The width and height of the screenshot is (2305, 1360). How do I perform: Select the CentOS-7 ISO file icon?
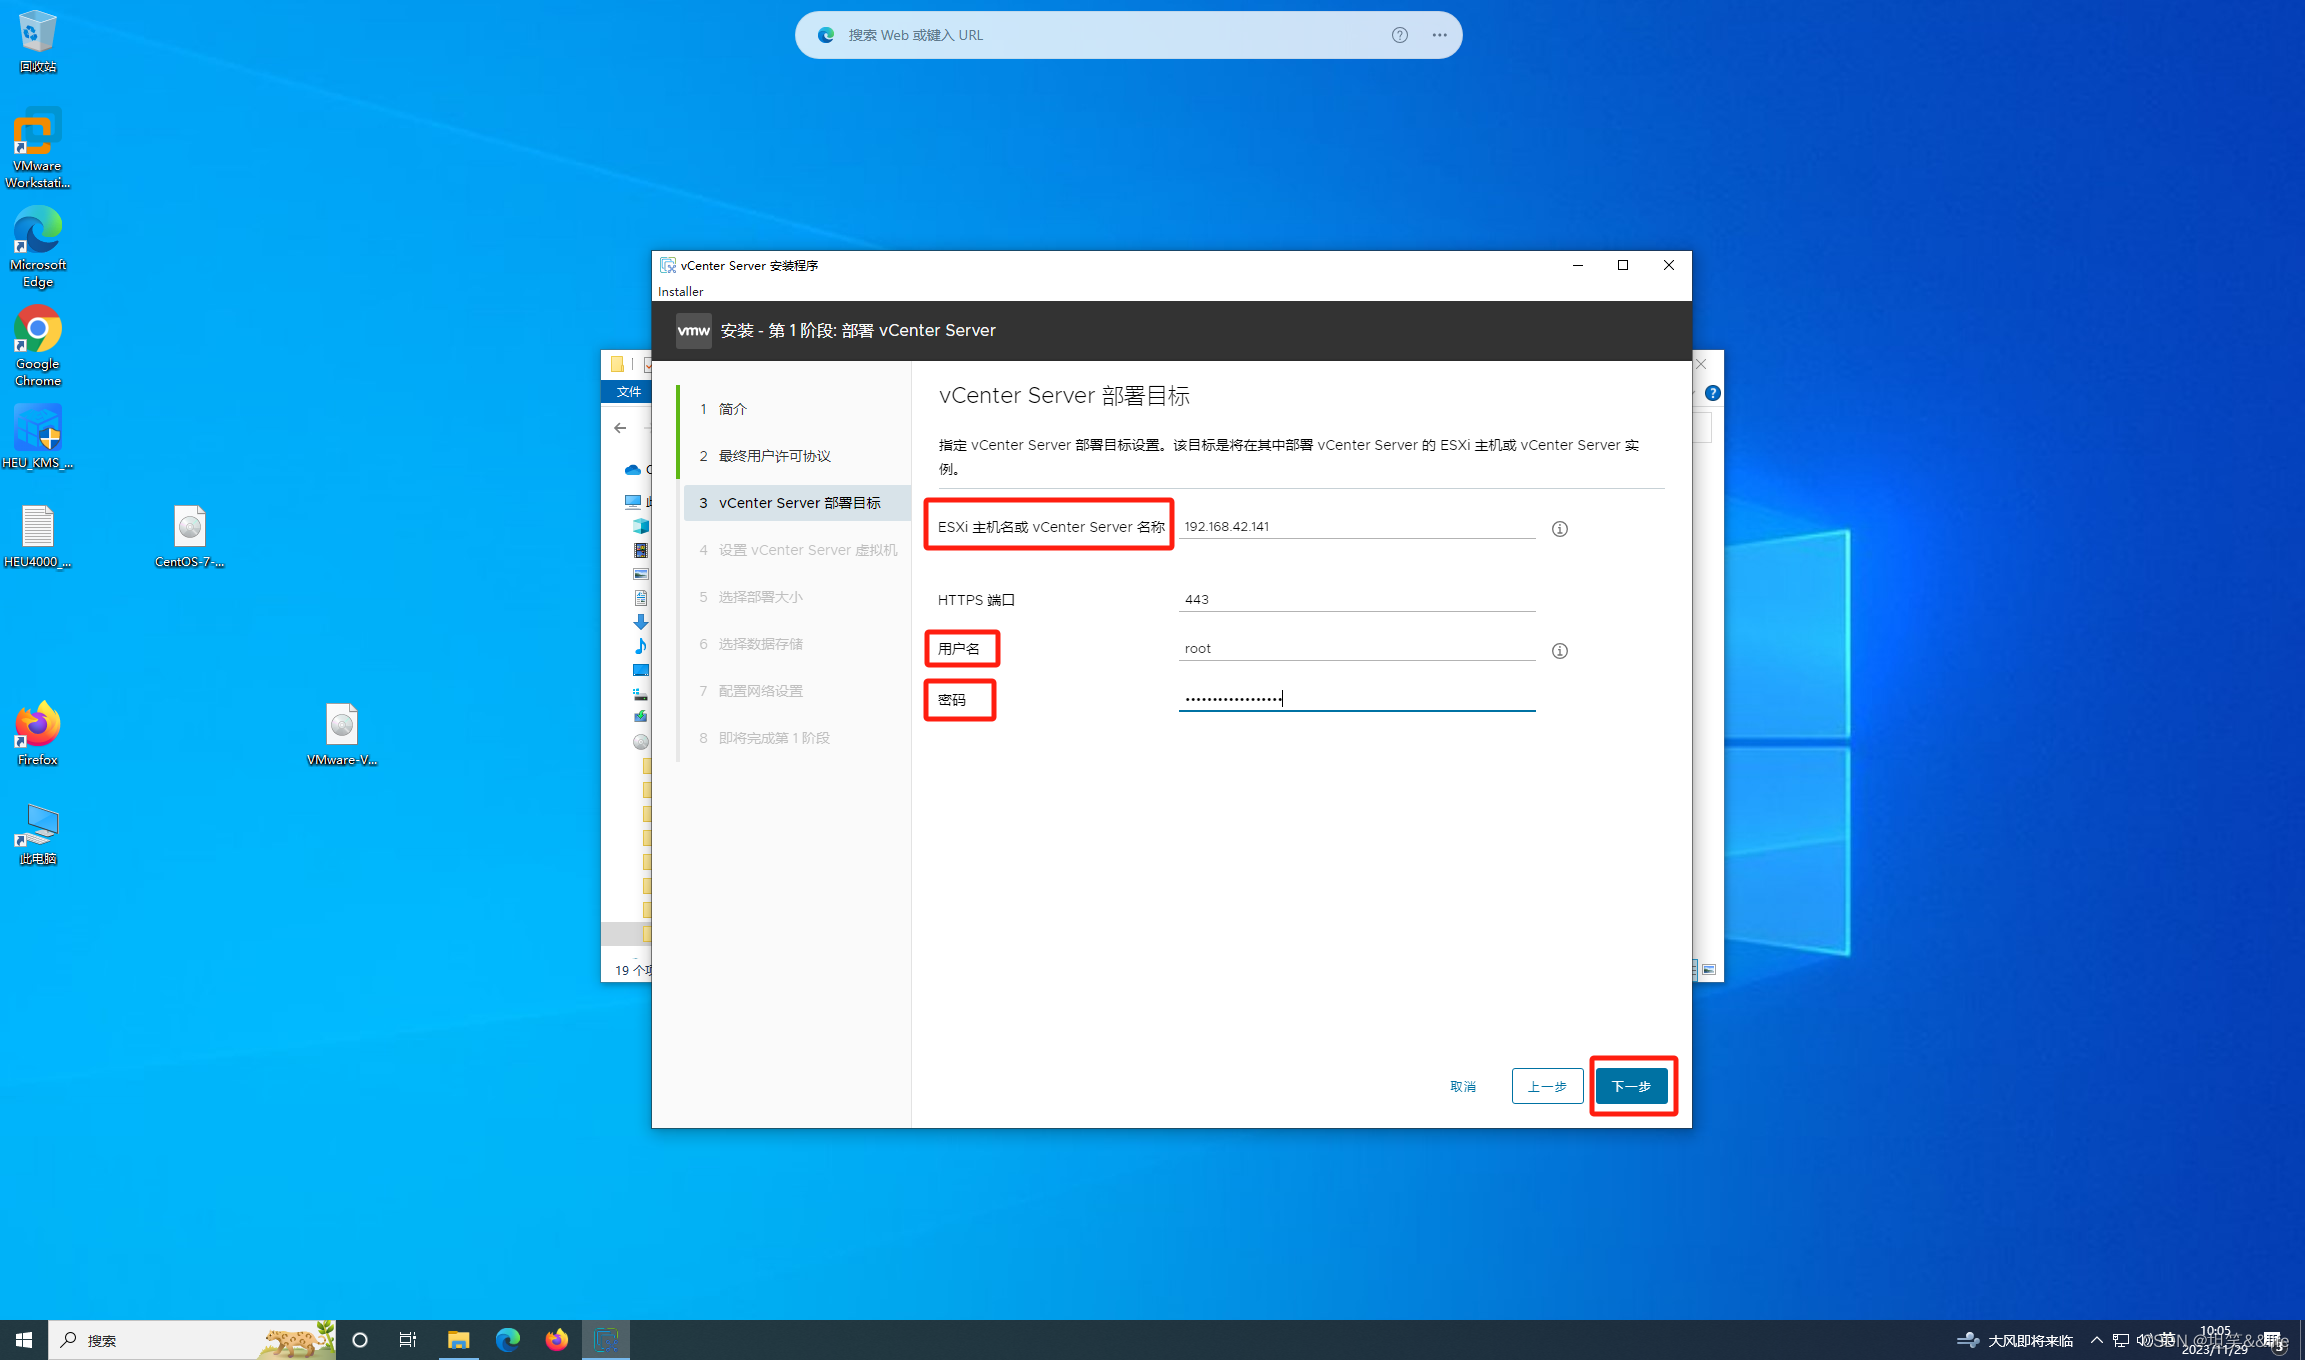[x=190, y=536]
